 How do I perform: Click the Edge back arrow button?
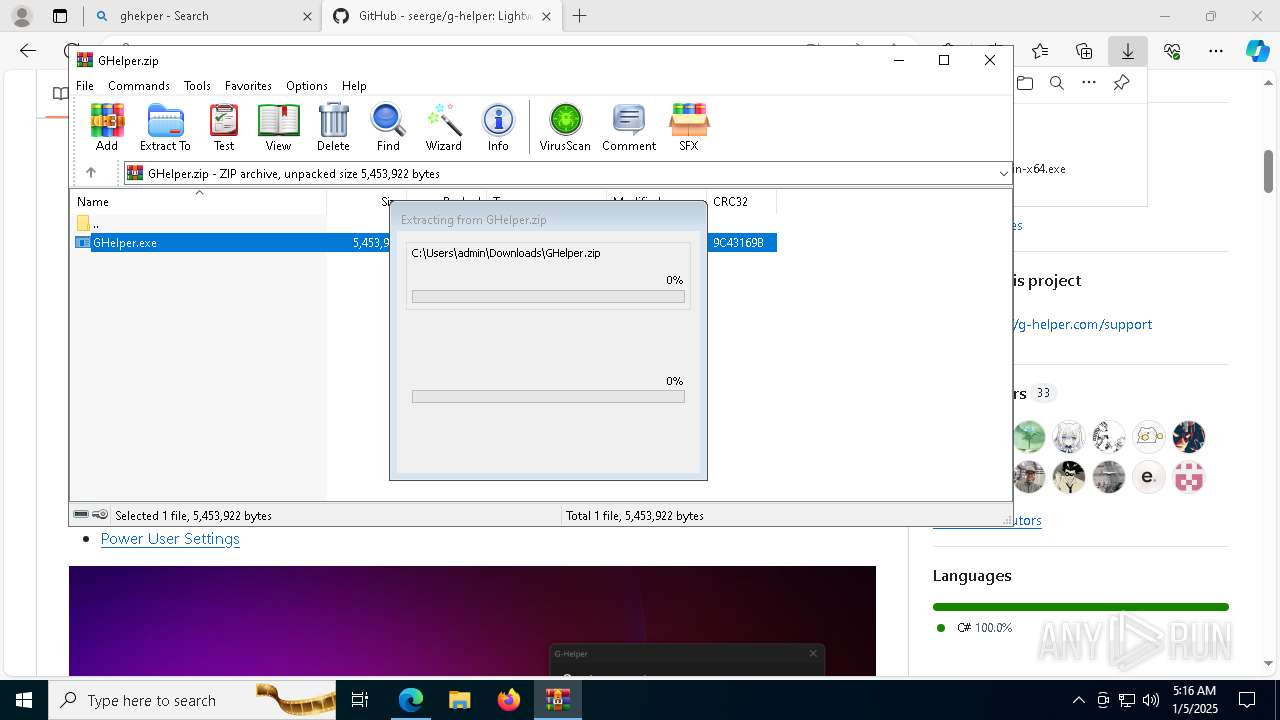point(28,51)
